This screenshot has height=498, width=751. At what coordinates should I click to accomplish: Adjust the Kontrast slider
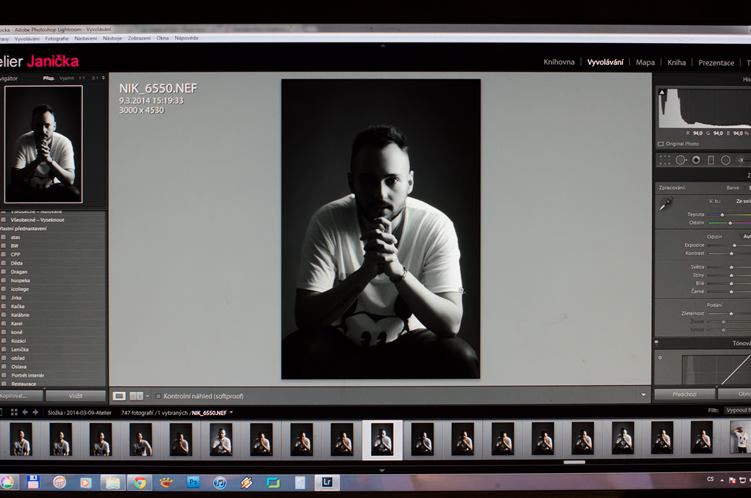(731, 253)
